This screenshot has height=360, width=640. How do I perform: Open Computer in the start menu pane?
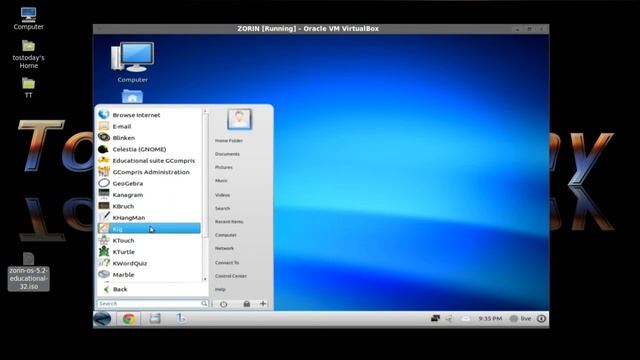(x=226, y=235)
